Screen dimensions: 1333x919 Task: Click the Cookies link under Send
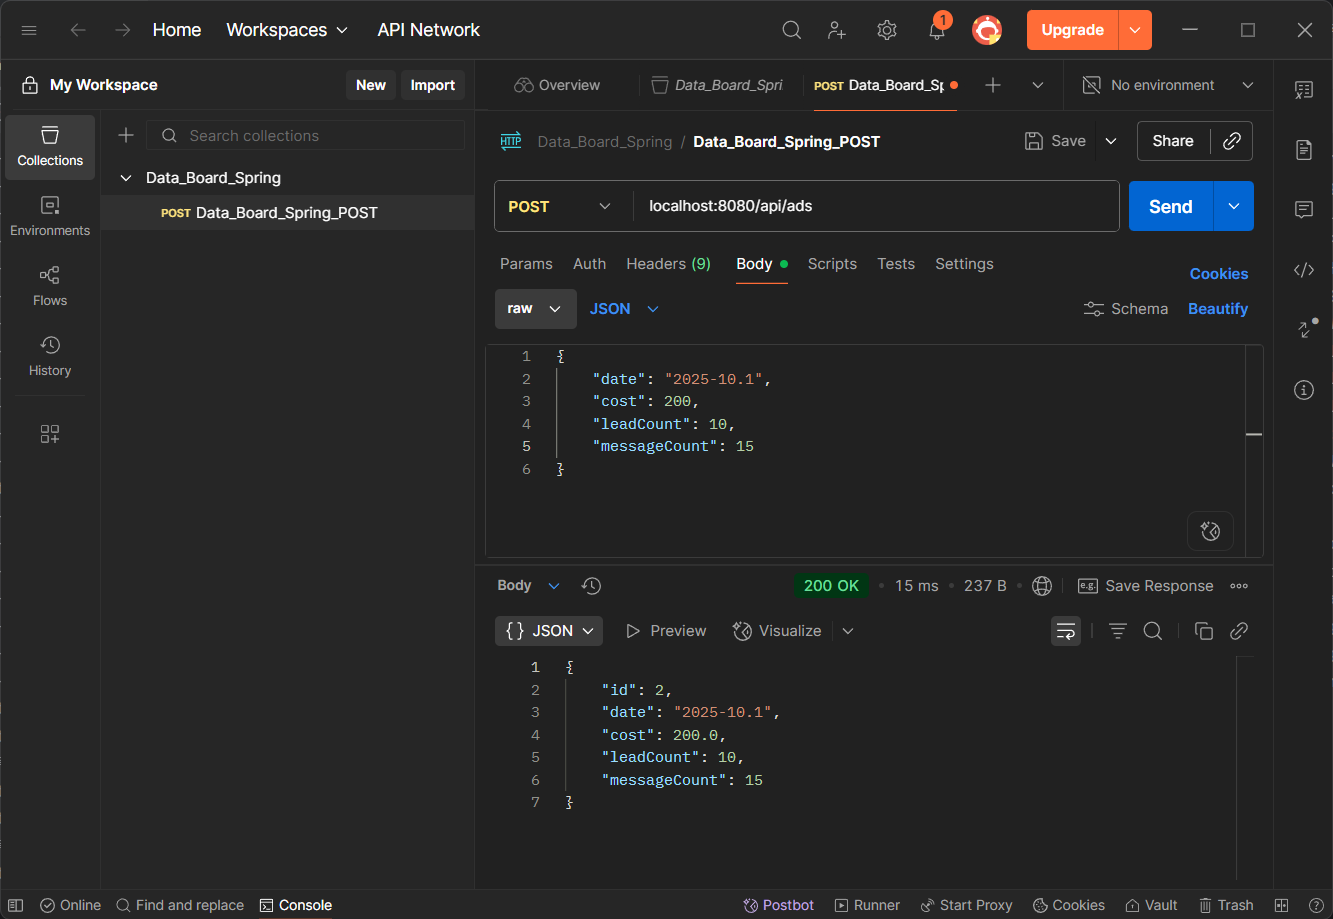coord(1219,273)
